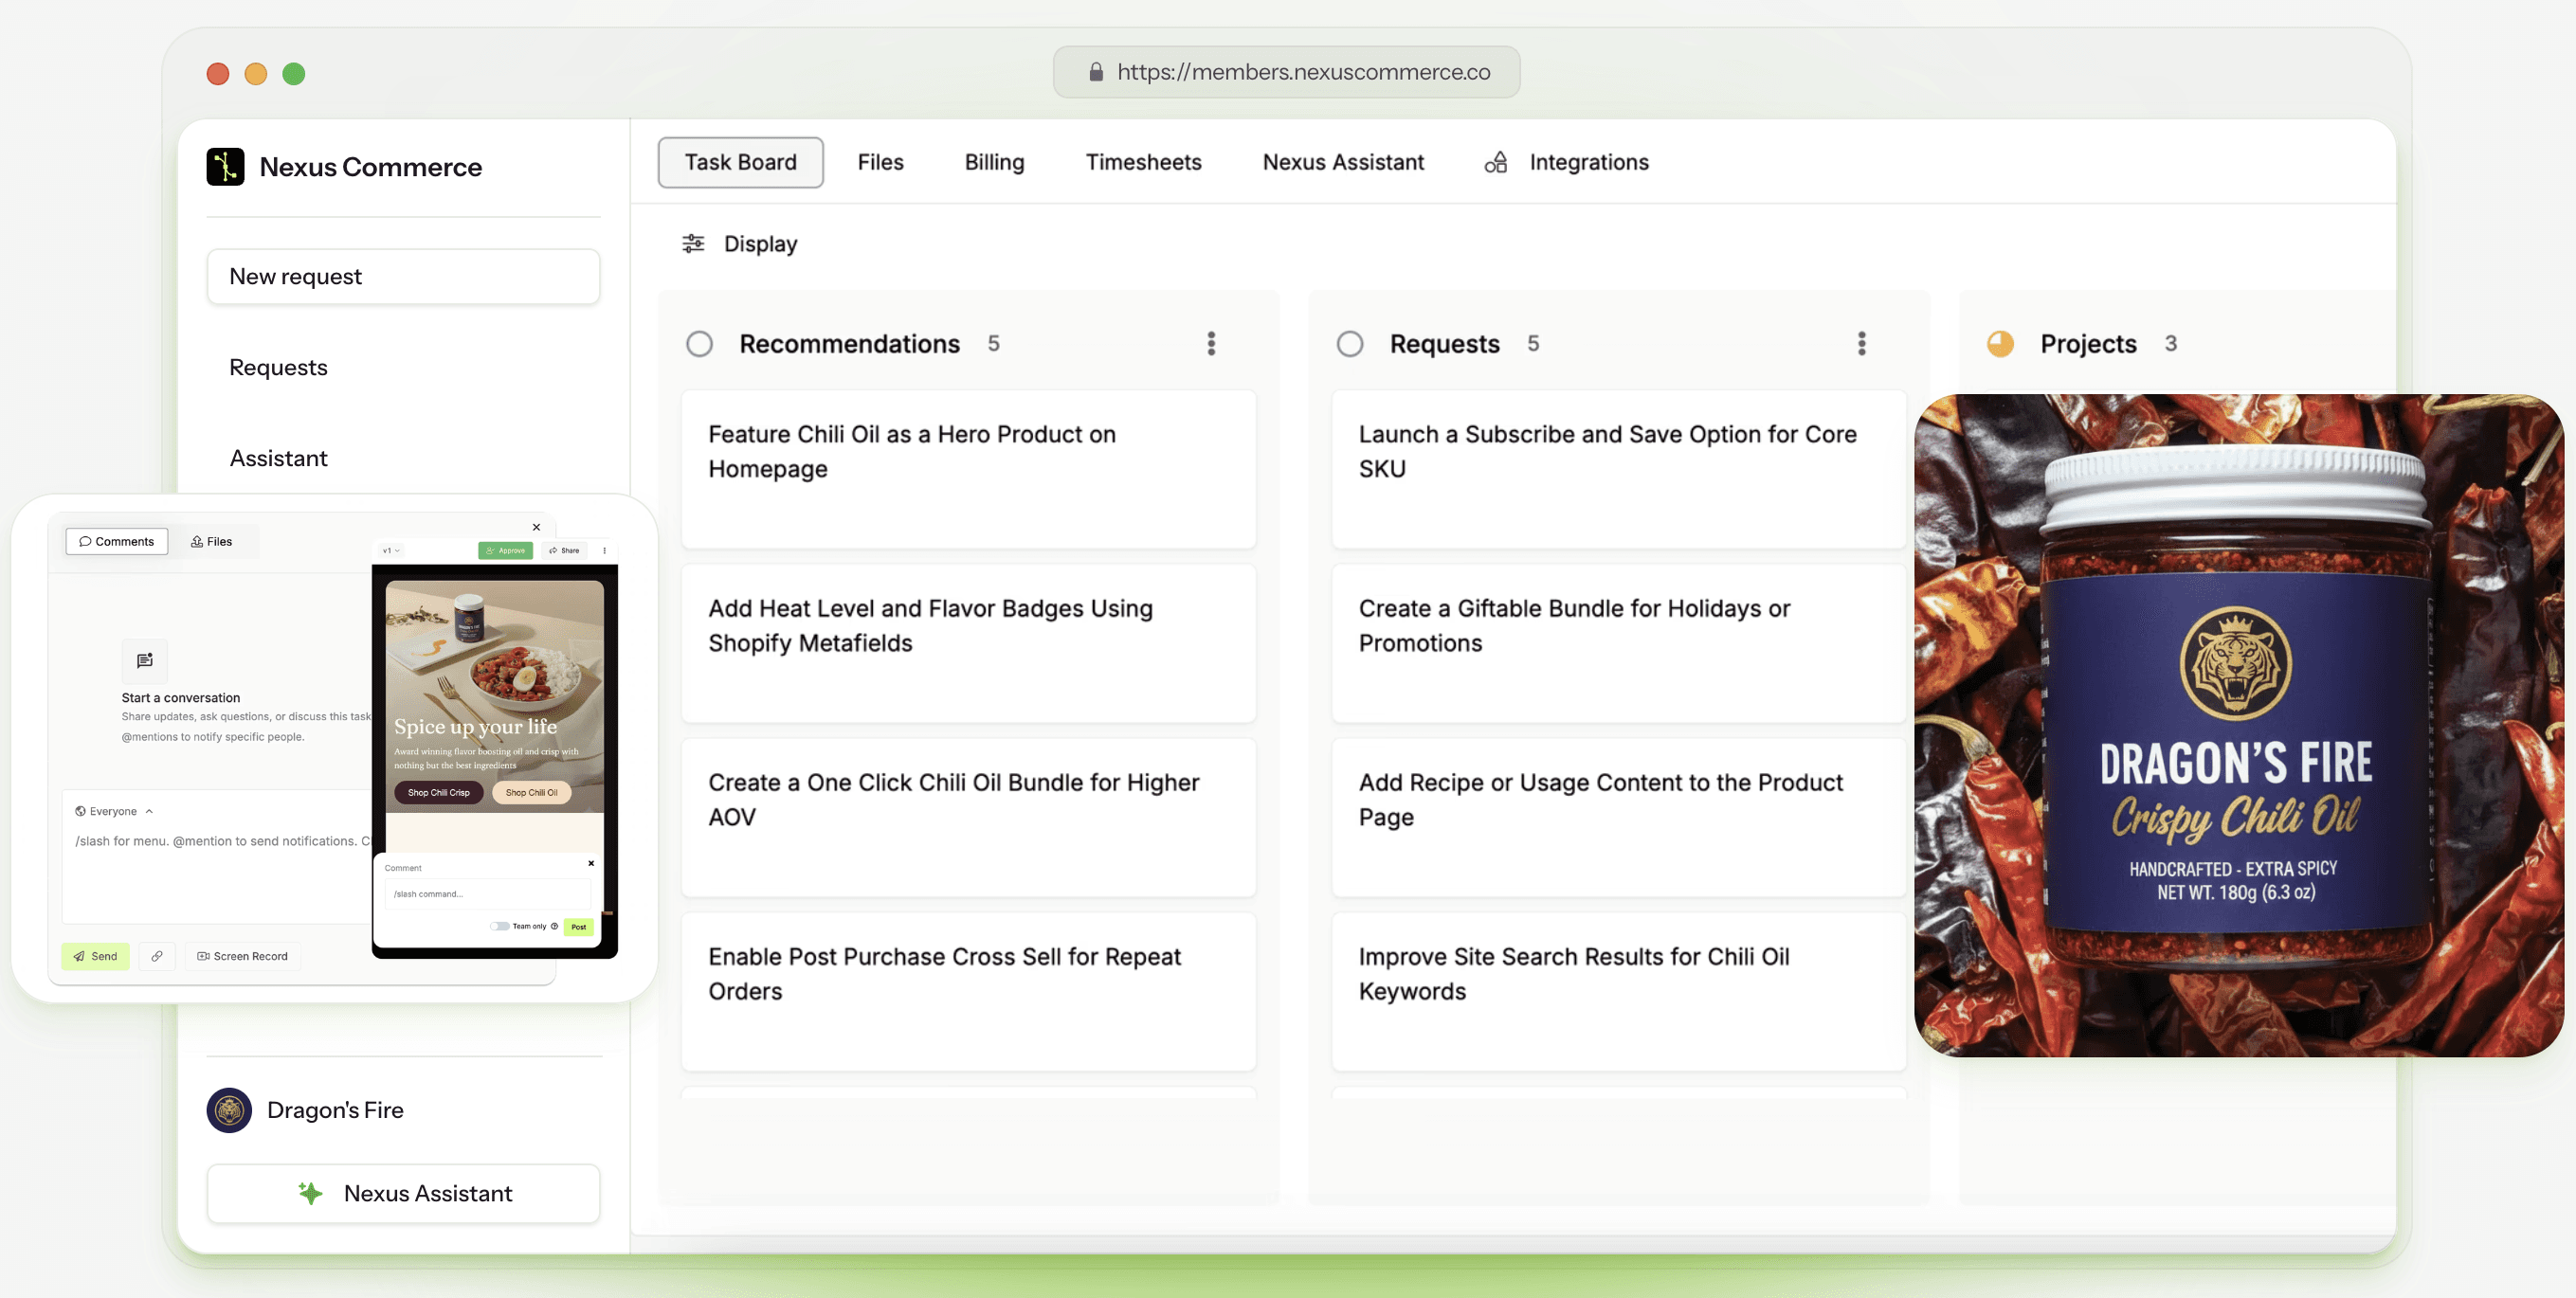Open the Billing tab
This screenshot has width=2576, height=1298.
(994, 162)
